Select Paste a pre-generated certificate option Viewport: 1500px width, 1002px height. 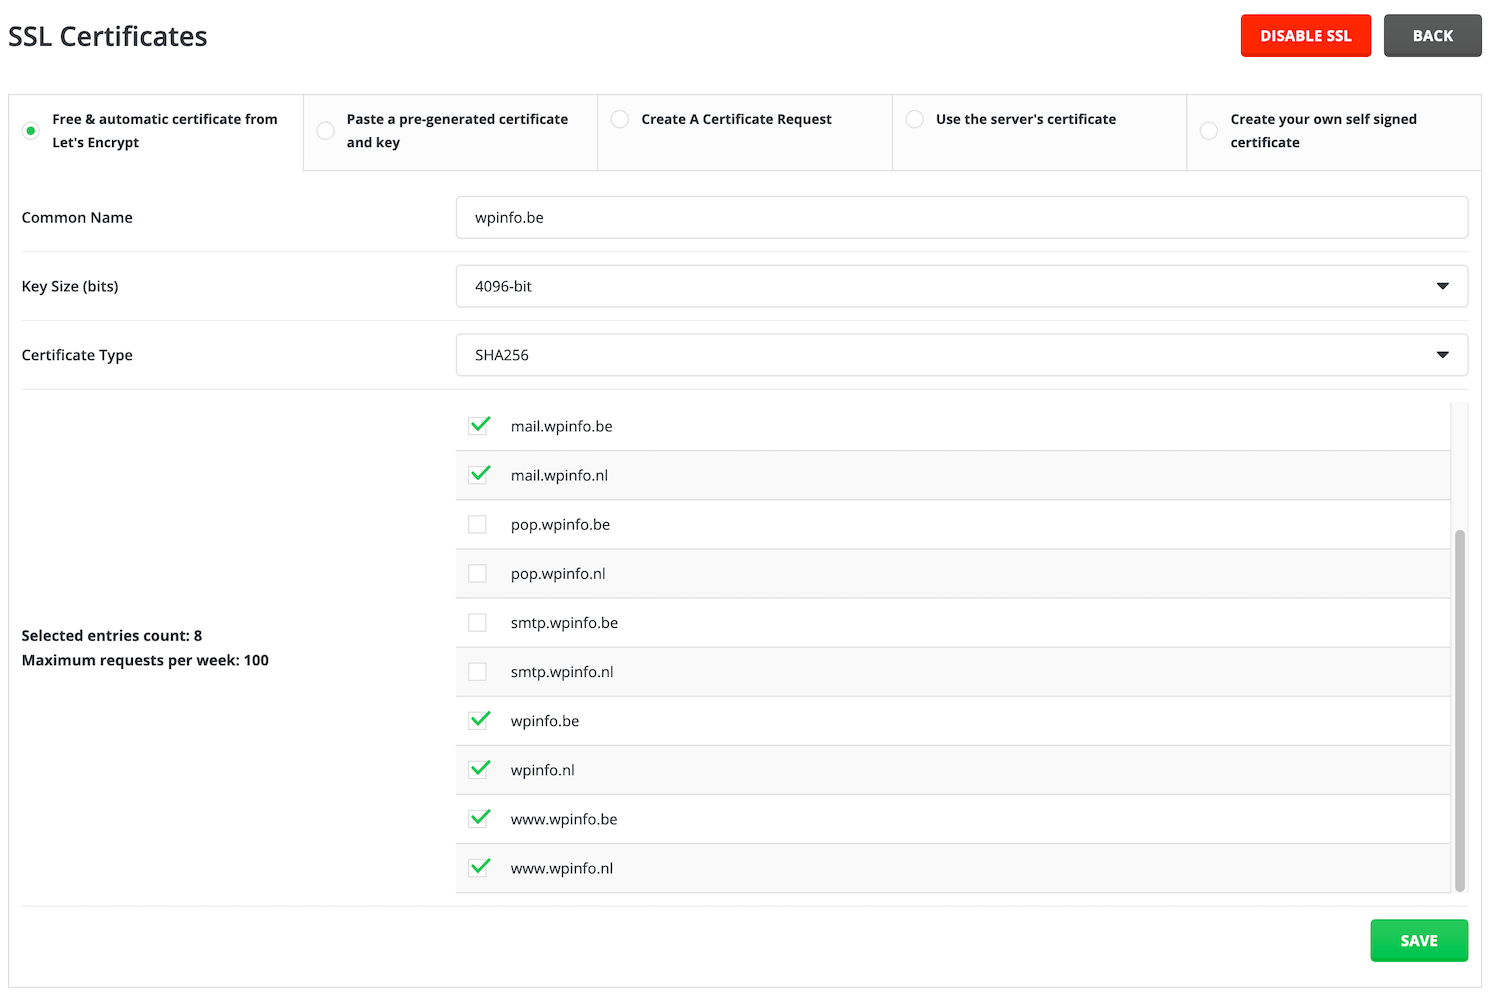[x=326, y=131]
